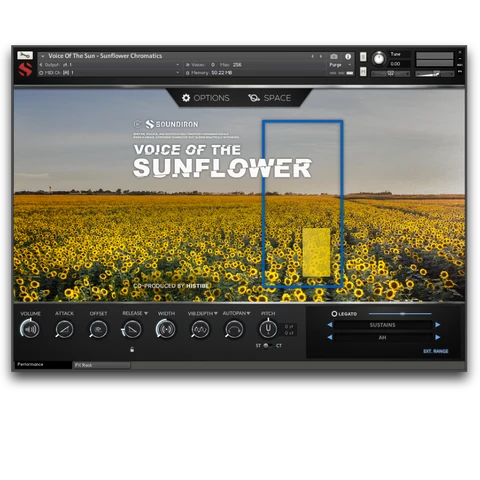Open the Vib.Depth dropdown arrow
Viewport: 480px width, 480px height.
click(216, 313)
